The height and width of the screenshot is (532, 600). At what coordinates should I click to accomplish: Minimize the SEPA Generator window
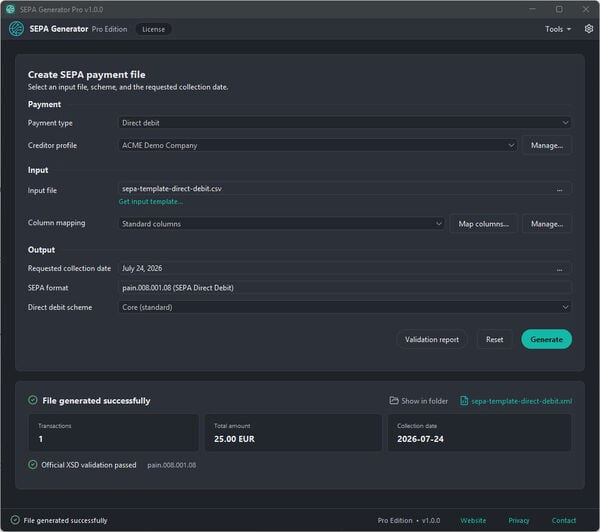[532, 9]
